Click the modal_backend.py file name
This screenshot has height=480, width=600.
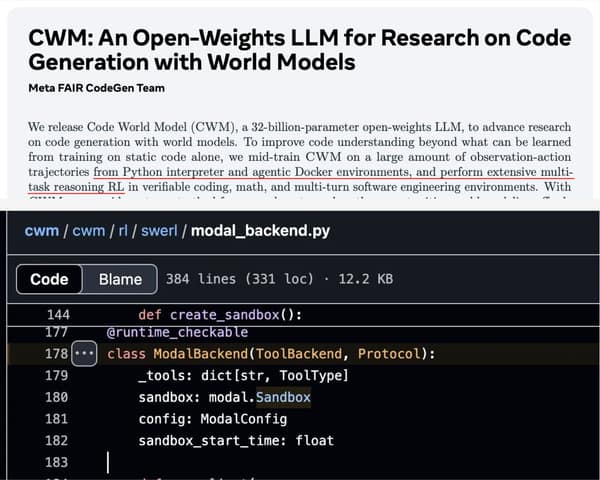pos(260,231)
